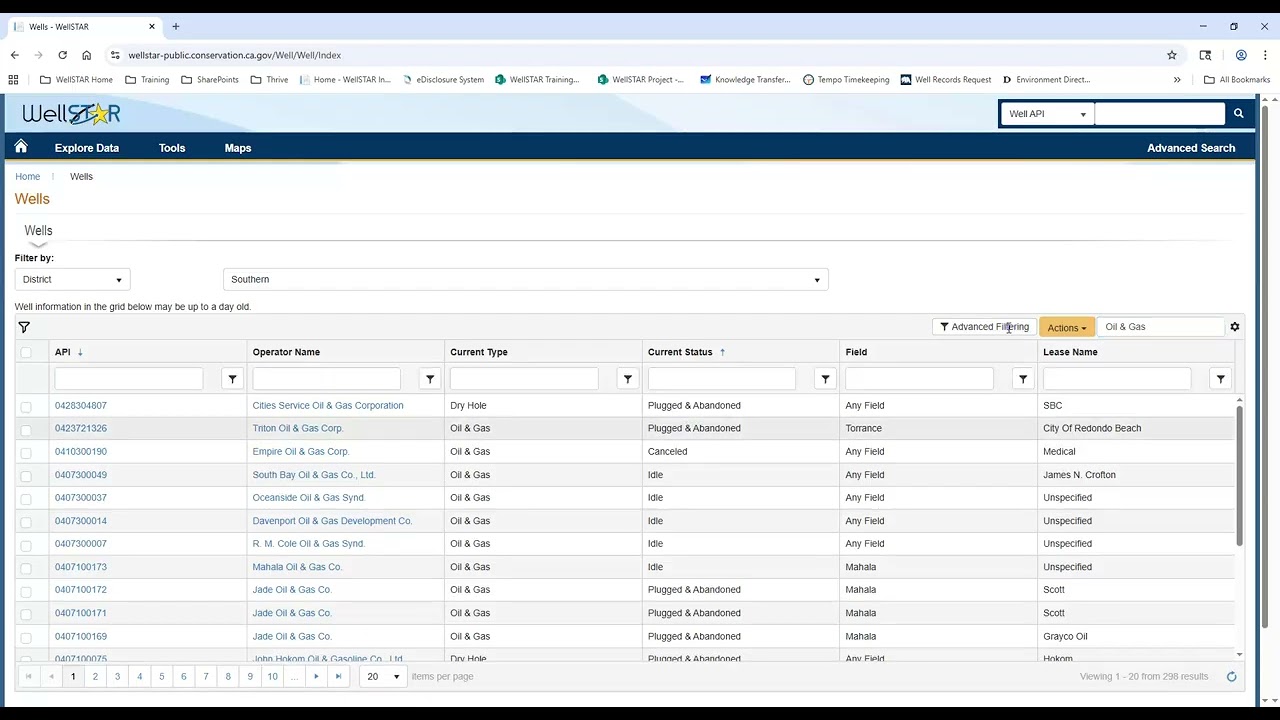The width and height of the screenshot is (1280, 720).
Task: Show more bookmarks chevron
Action: [x=1177, y=80]
